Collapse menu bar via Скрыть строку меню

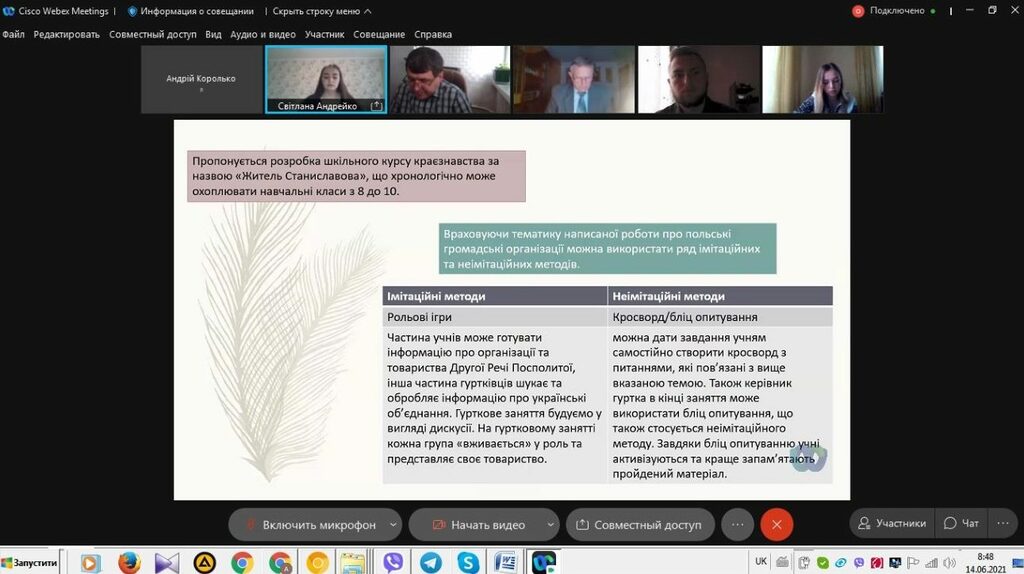coord(321,11)
